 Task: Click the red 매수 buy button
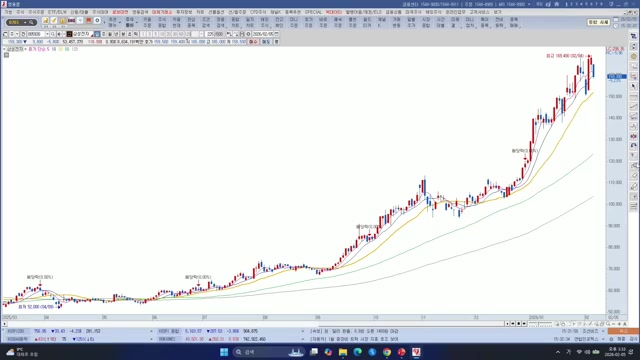[x=253, y=42]
